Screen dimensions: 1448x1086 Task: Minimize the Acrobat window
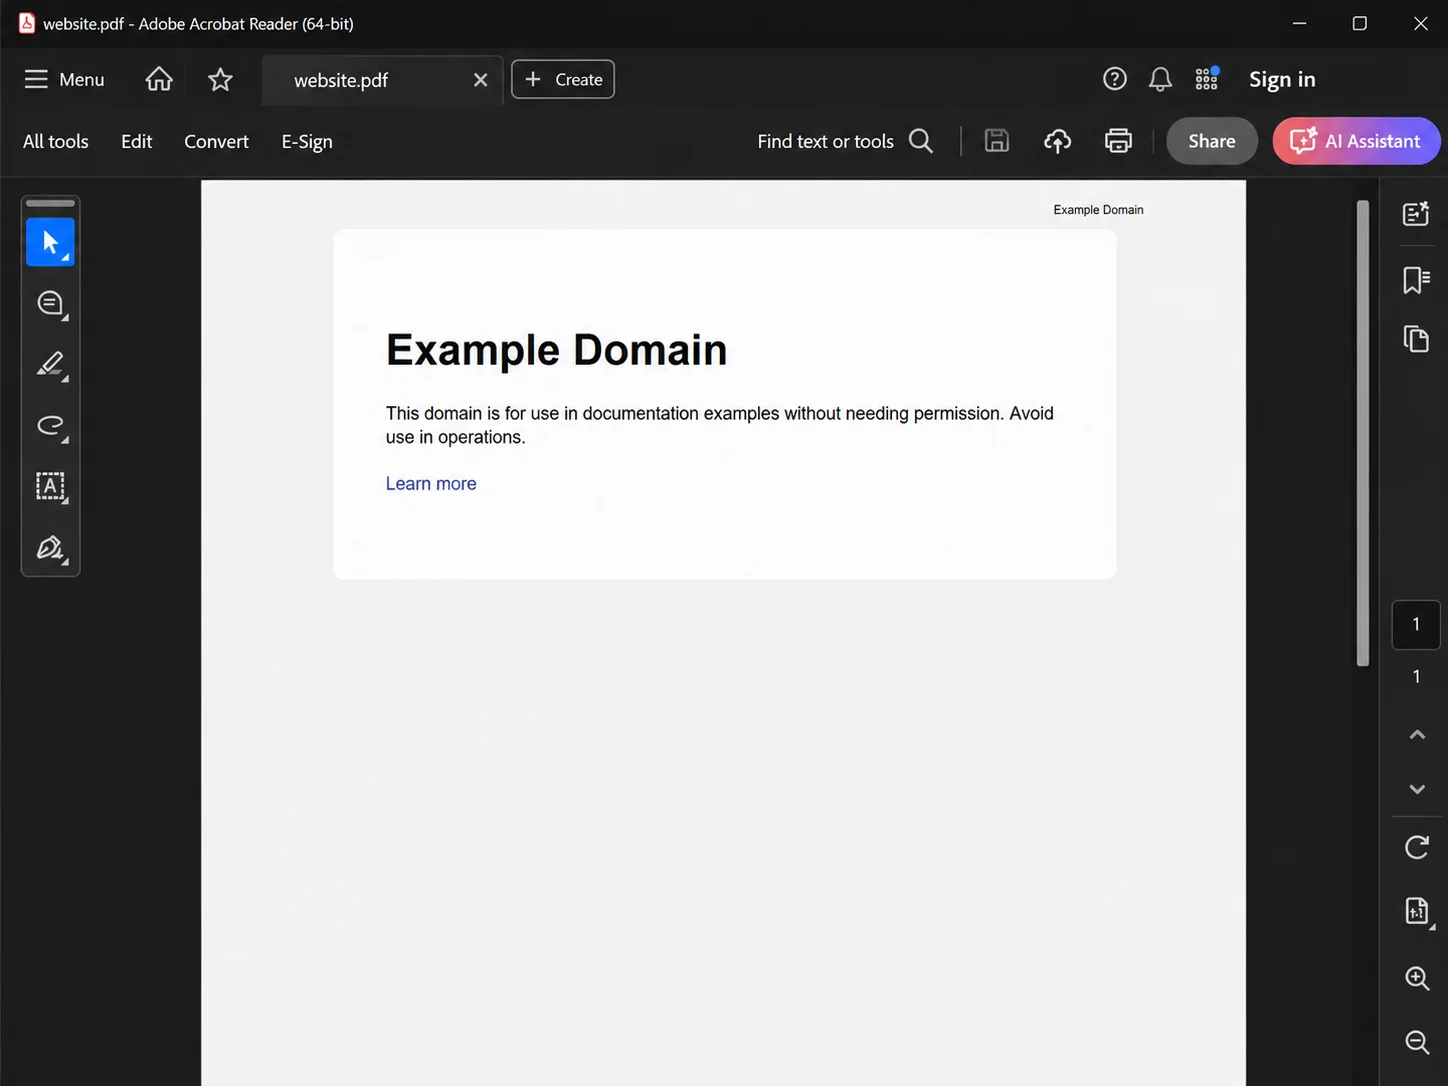(1298, 23)
